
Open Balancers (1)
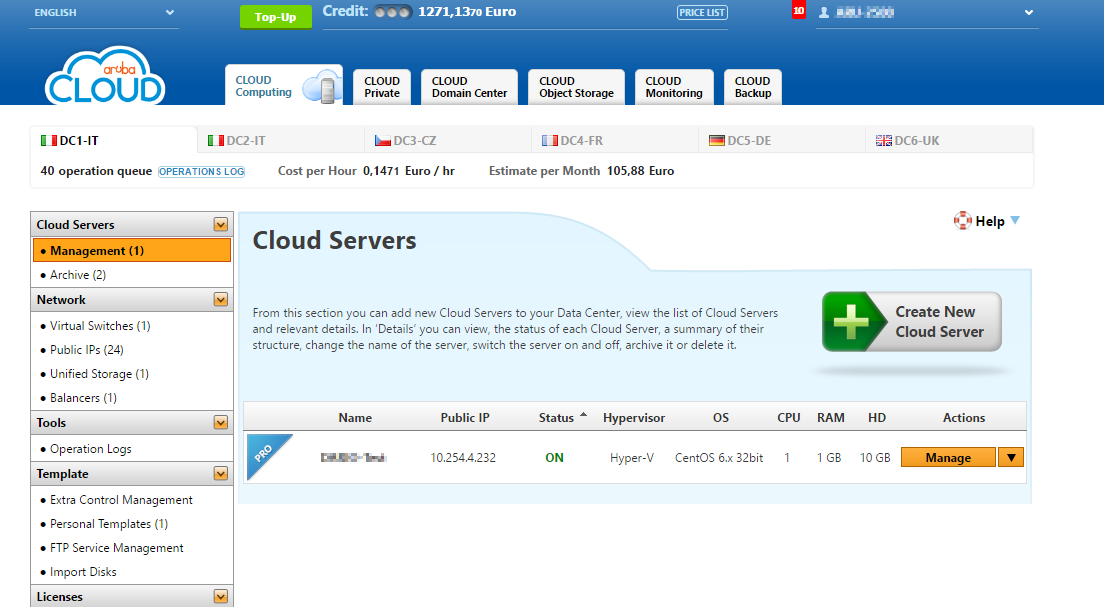83,398
